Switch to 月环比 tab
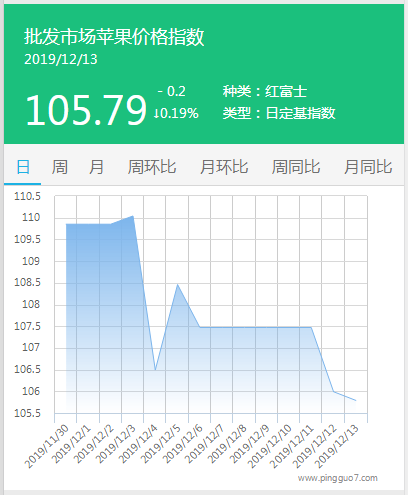The height and width of the screenshot is (495, 408). pyautogui.click(x=224, y=167)
